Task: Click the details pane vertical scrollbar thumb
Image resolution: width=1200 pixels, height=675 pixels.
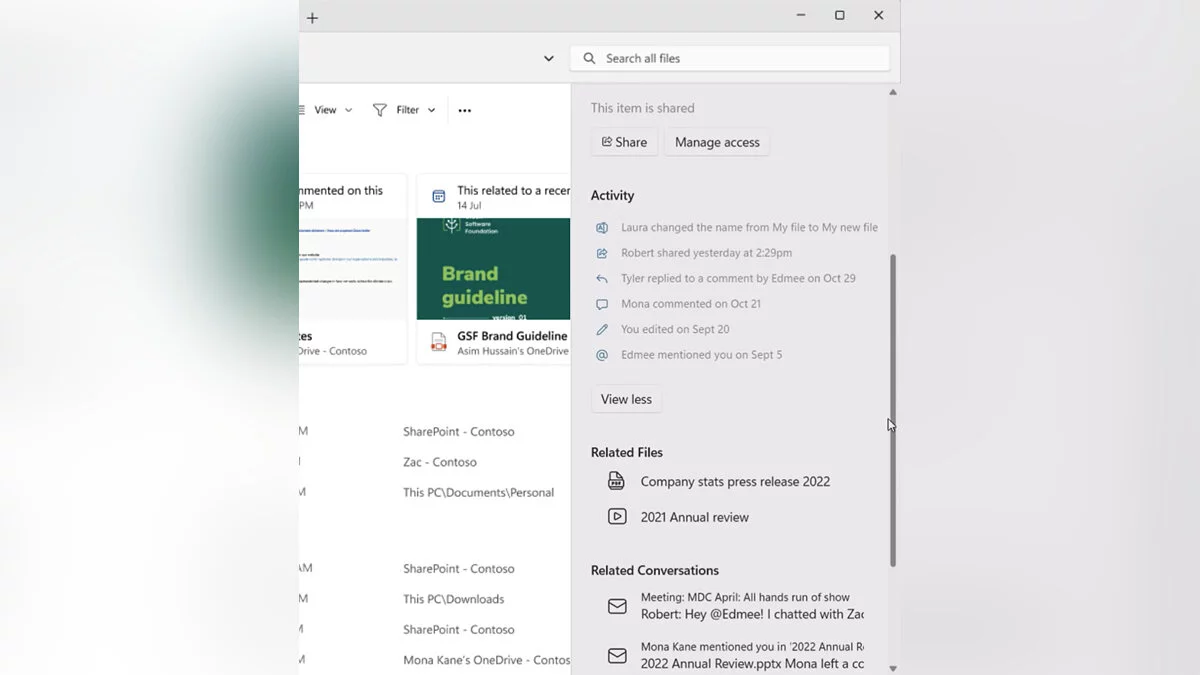Action: (893, 410)
